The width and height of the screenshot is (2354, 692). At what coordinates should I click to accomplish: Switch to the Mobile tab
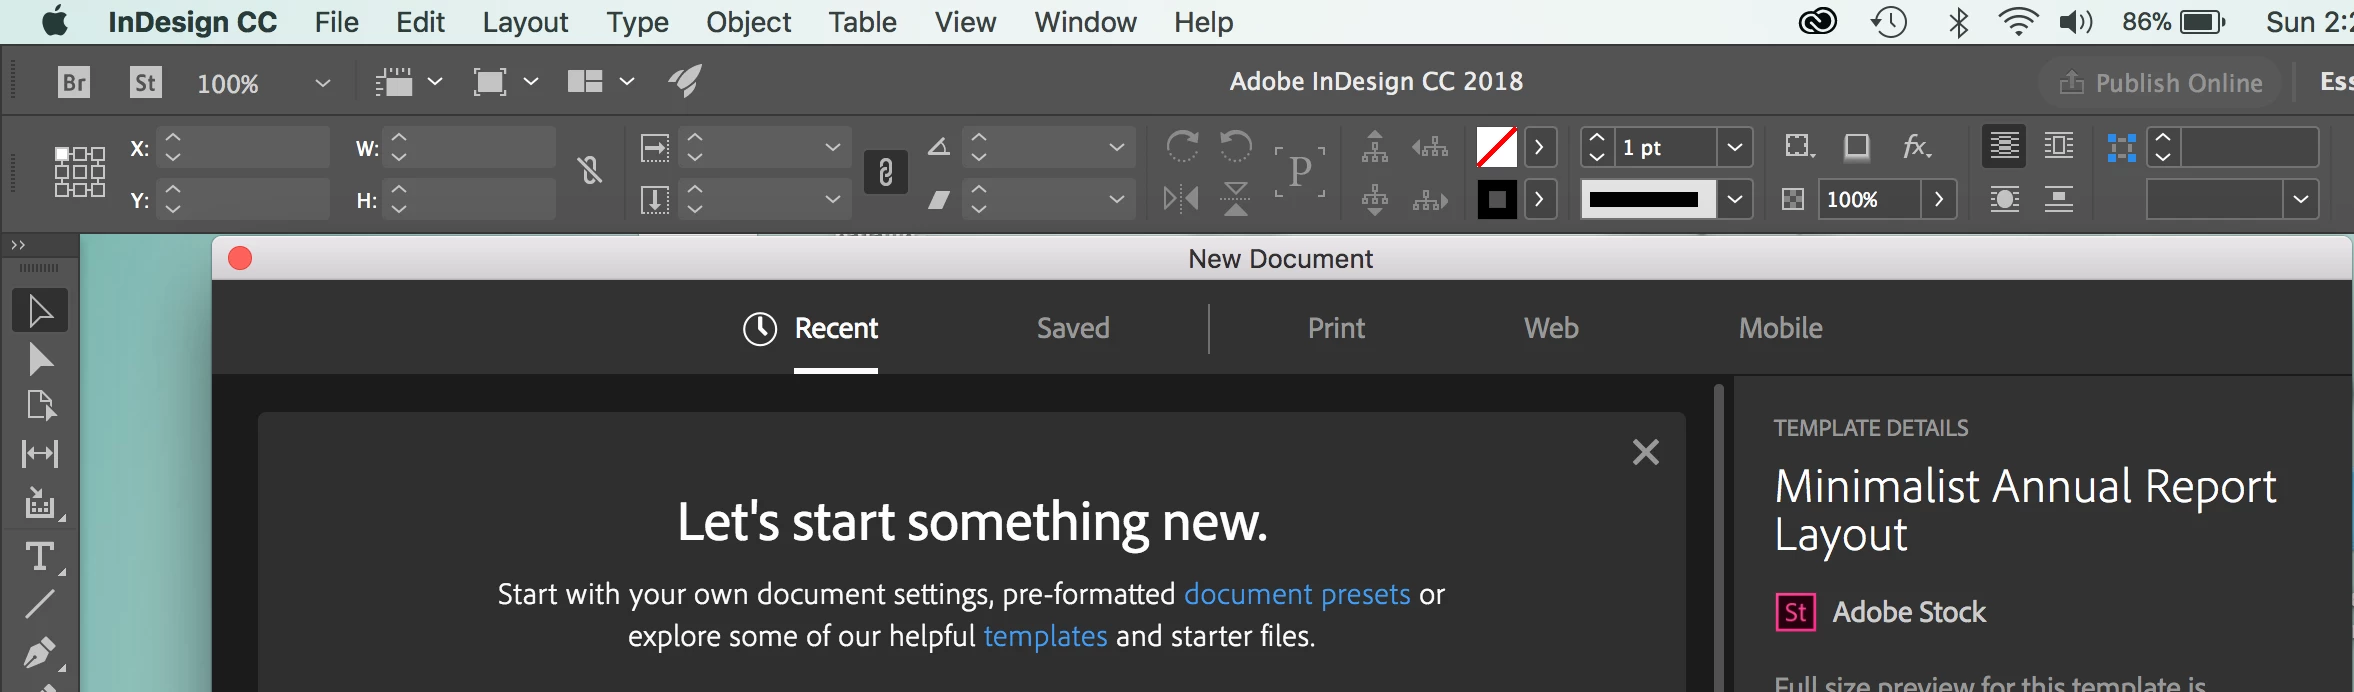tap(1780, 328)
